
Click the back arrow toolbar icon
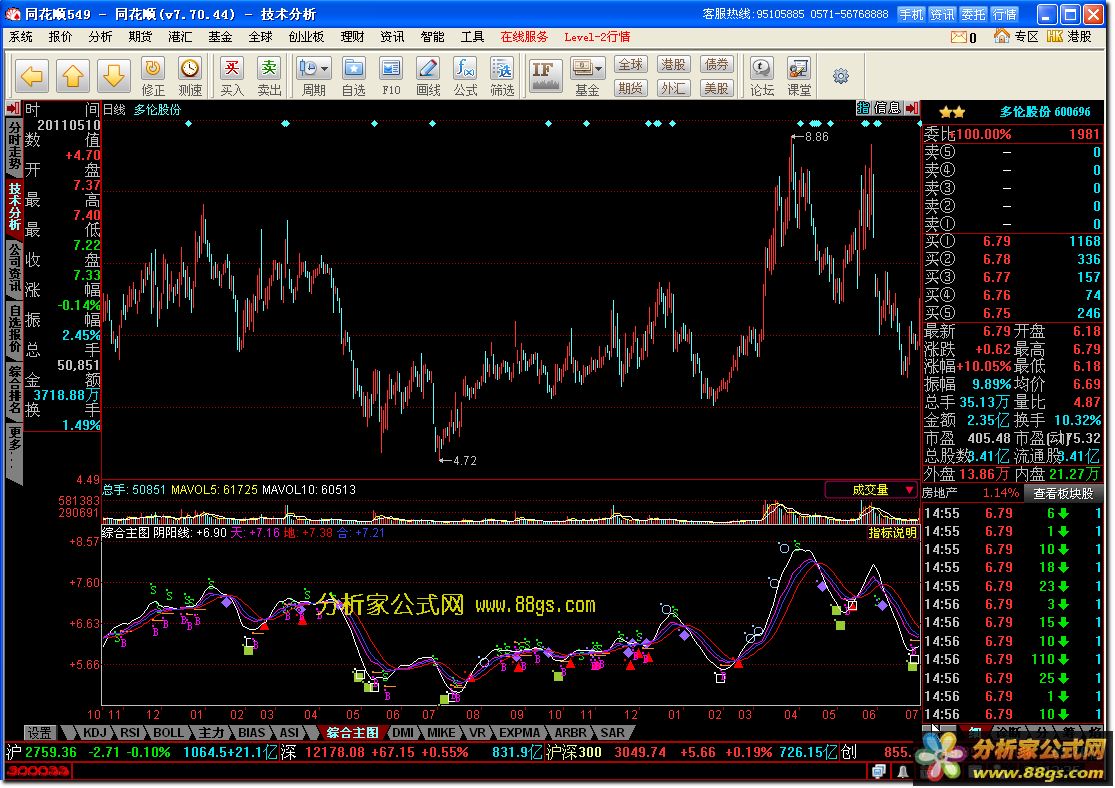click(31, 75)
